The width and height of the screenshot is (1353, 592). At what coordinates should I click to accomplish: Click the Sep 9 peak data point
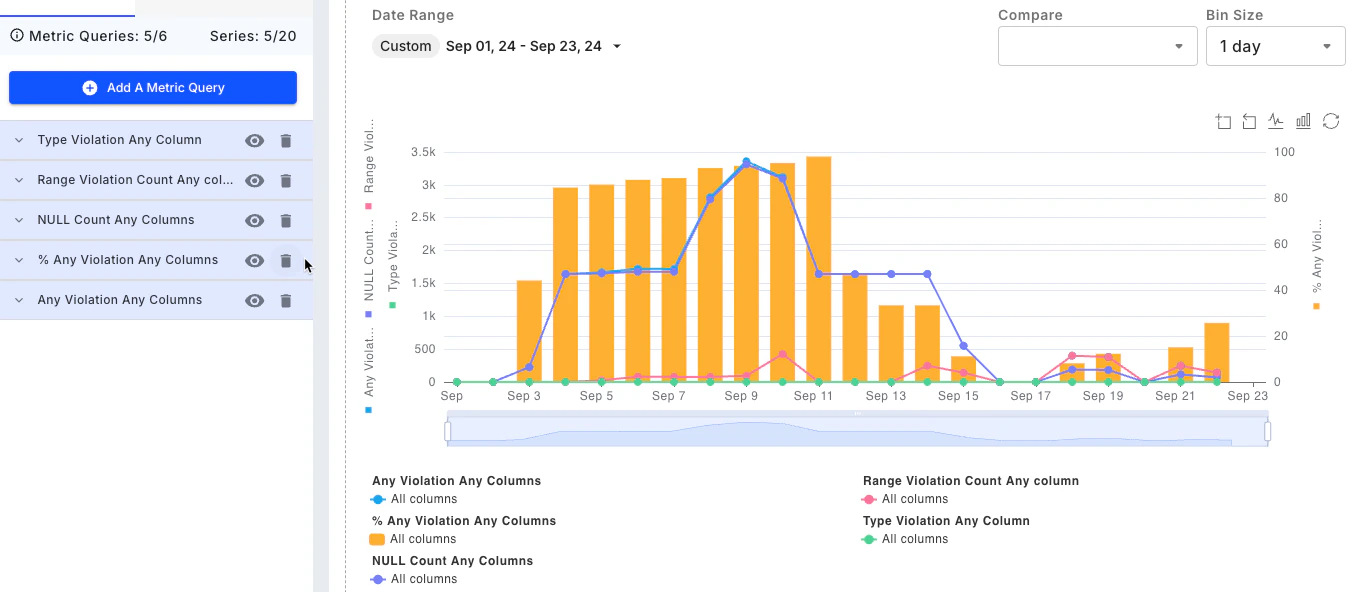[746, 161]
